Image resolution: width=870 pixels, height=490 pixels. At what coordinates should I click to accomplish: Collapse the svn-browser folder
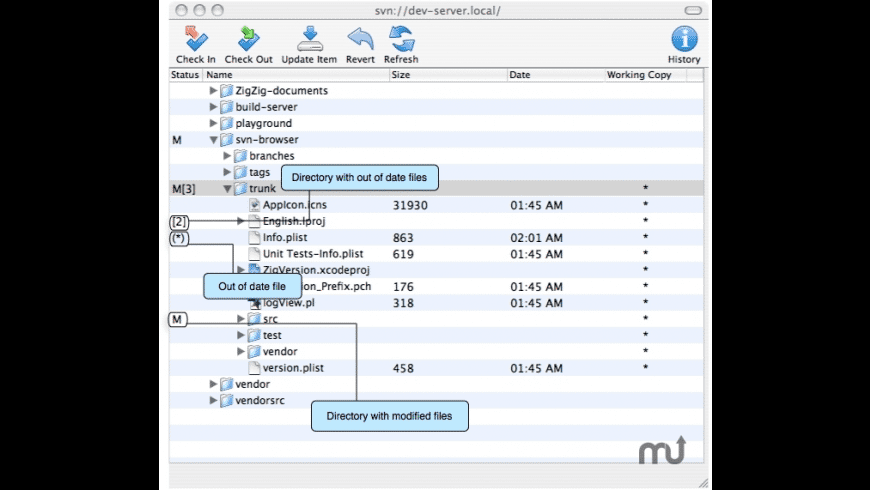point(213,140)
